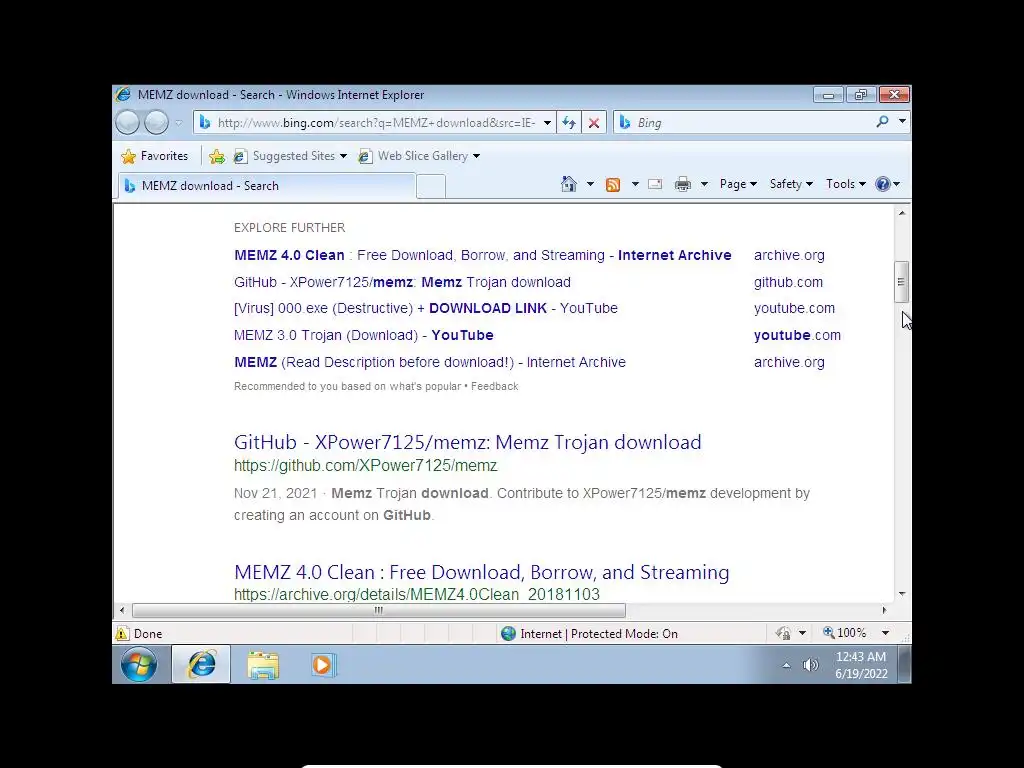Click the volume speaker tray icon

pyautogui.click(x=810, y=665)
